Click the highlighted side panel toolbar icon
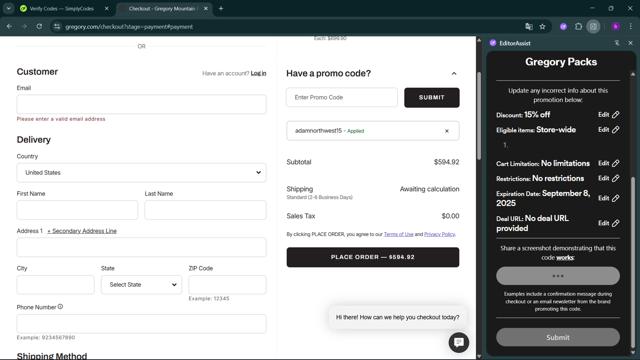The height and width of the screenshot is (360, 640). point(593,27)
